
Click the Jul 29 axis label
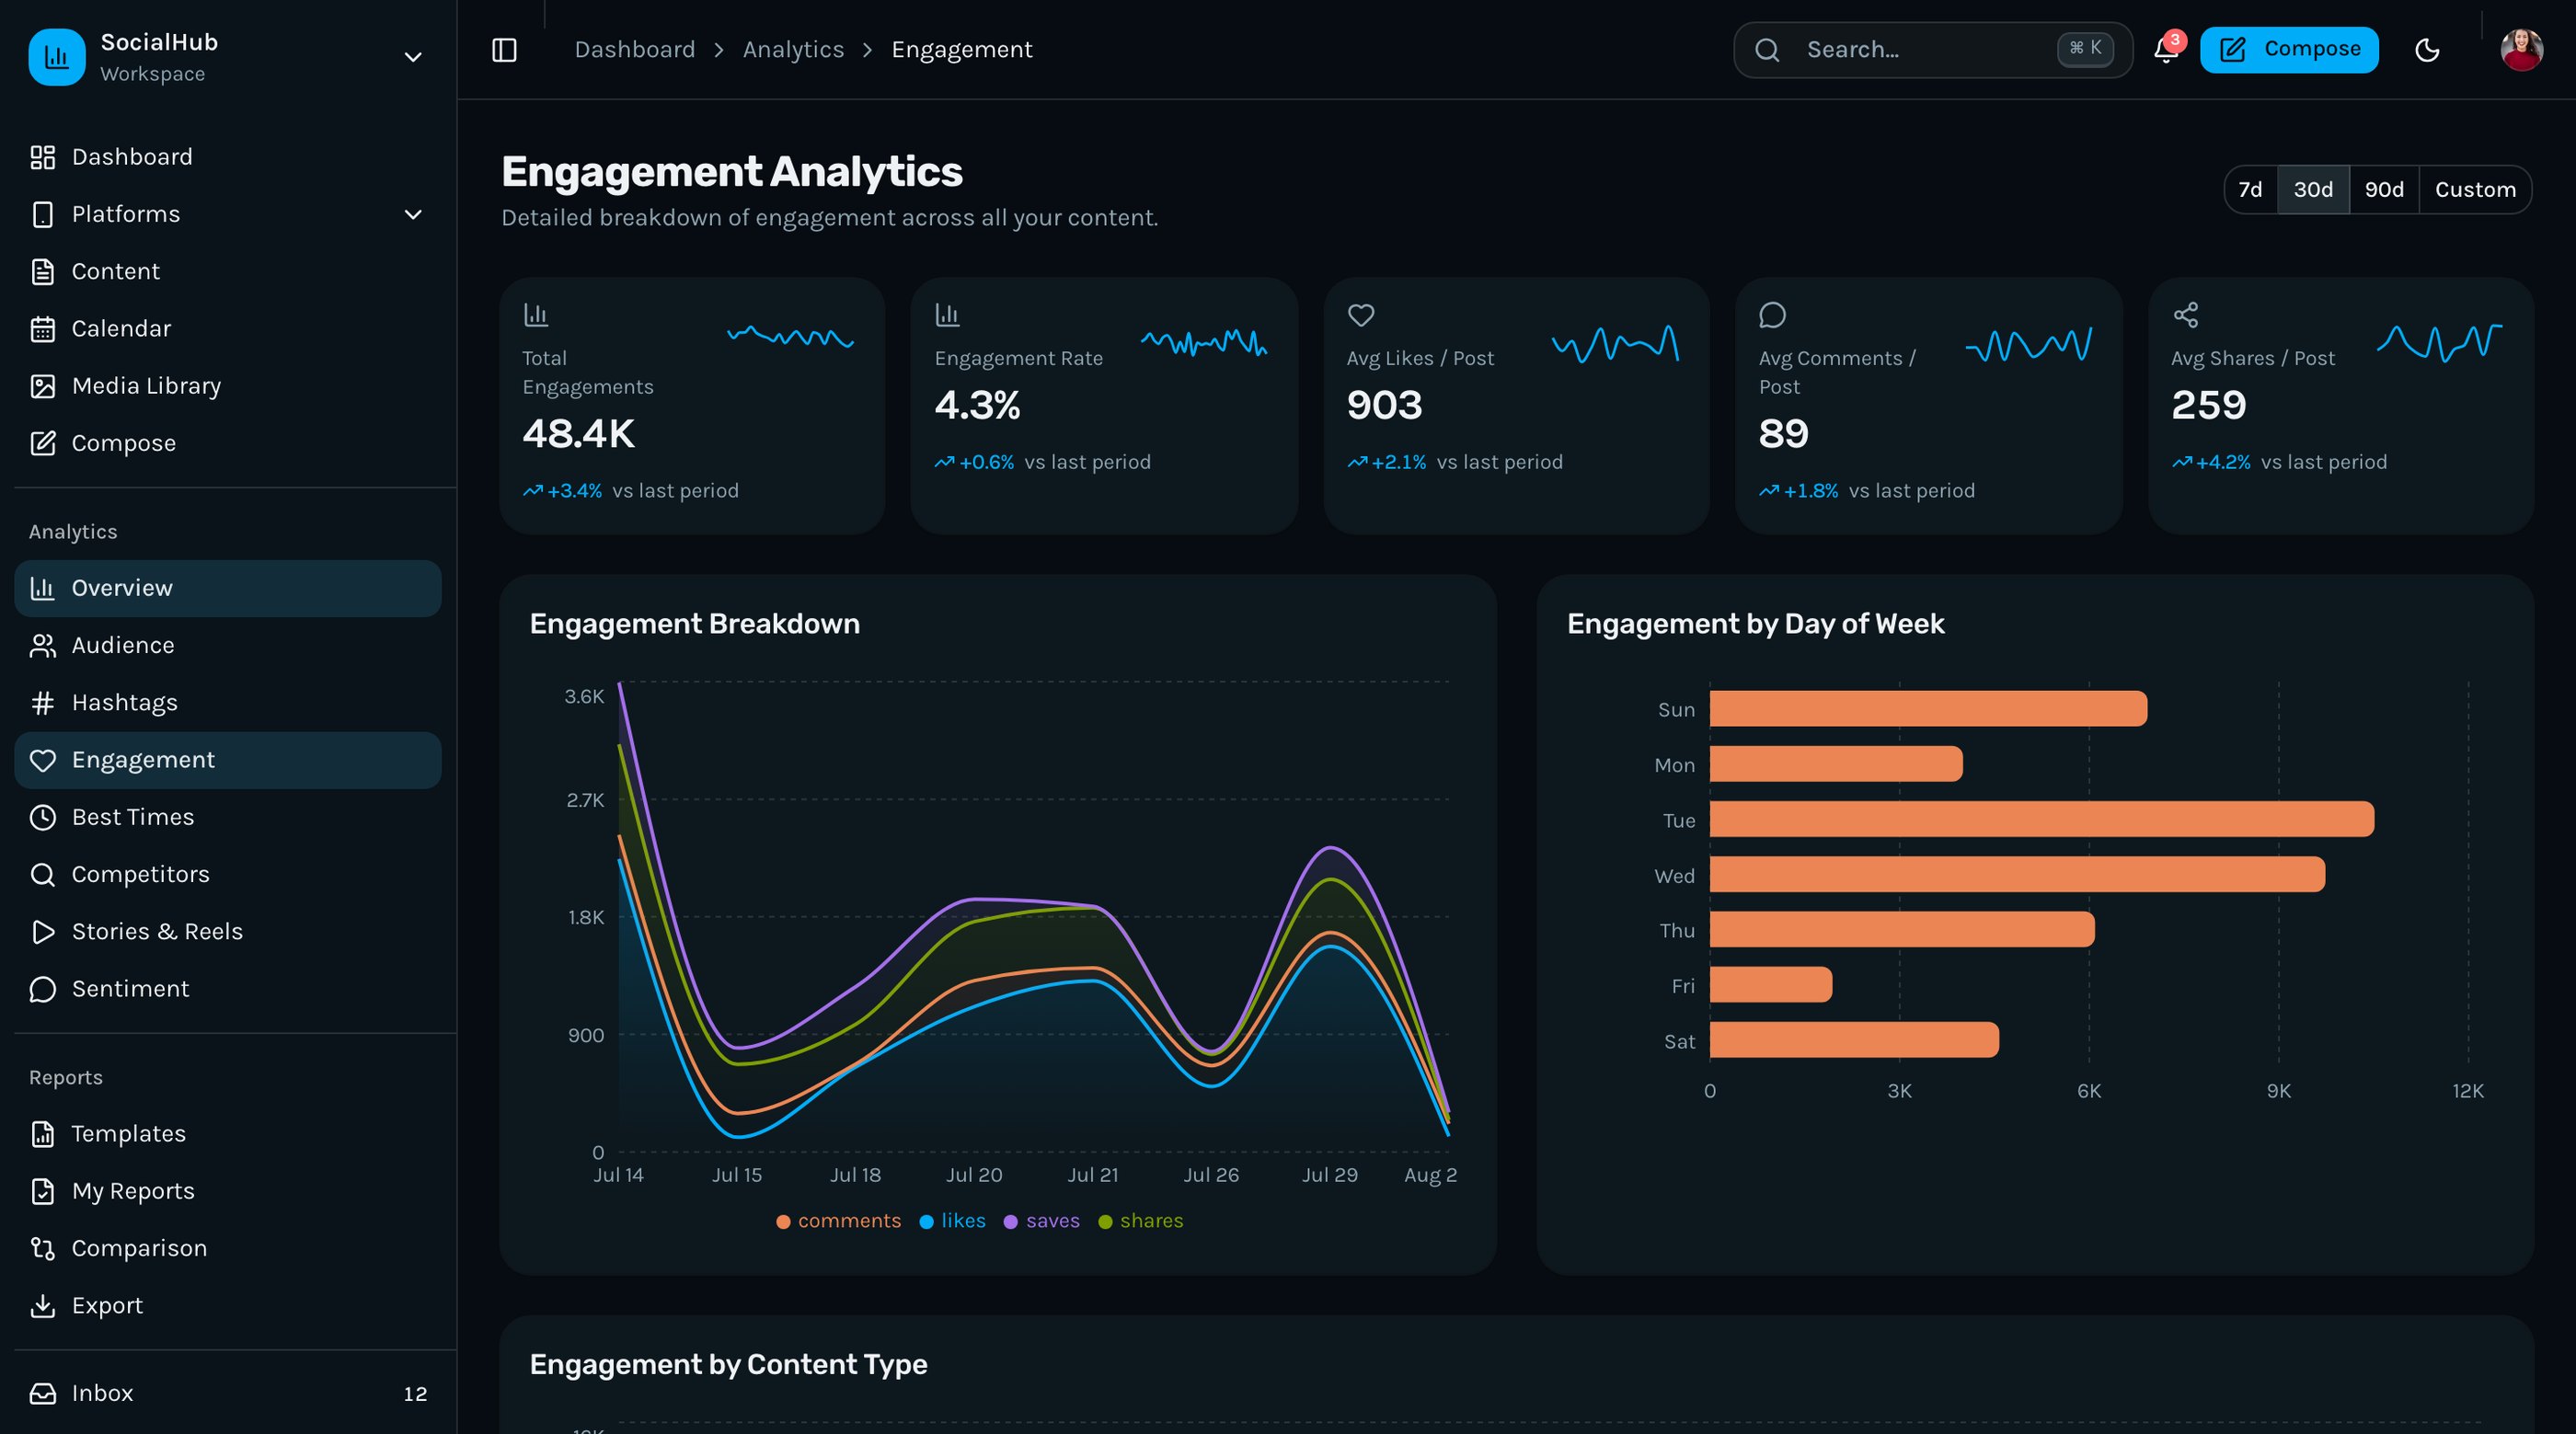point(1329,1175)
